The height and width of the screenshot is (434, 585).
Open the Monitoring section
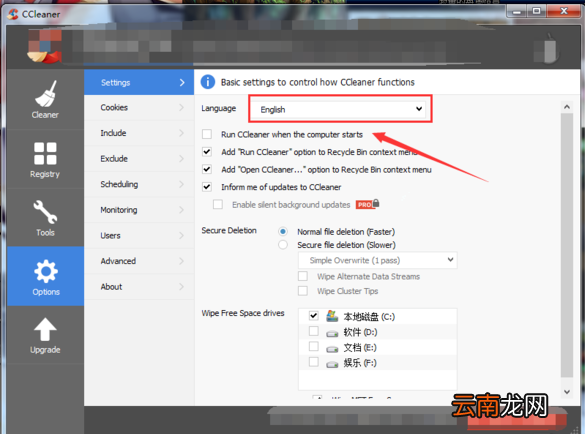coord(139,210)
